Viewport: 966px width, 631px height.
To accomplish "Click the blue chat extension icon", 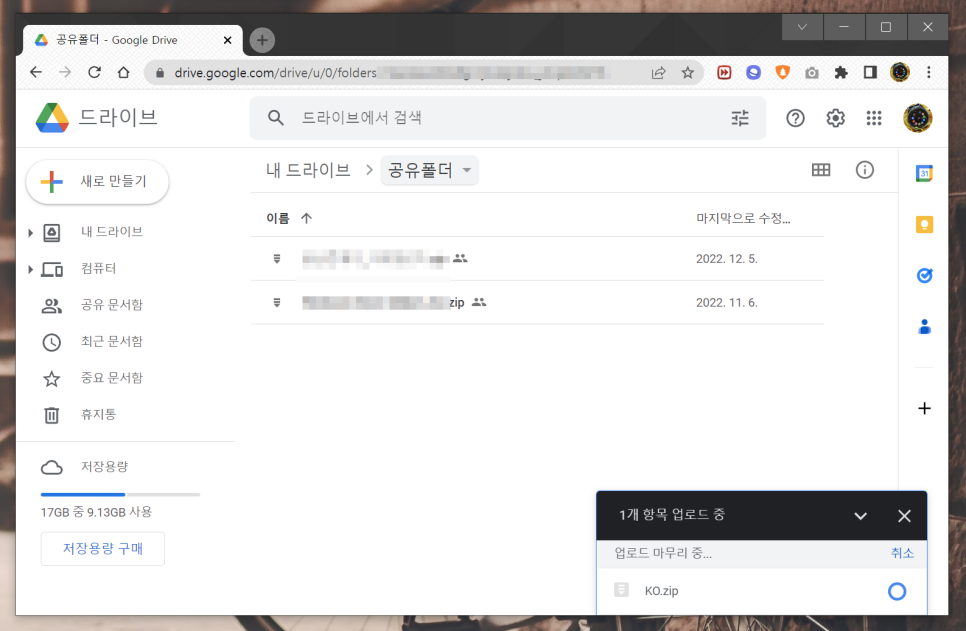I will [x=753, y=73].
